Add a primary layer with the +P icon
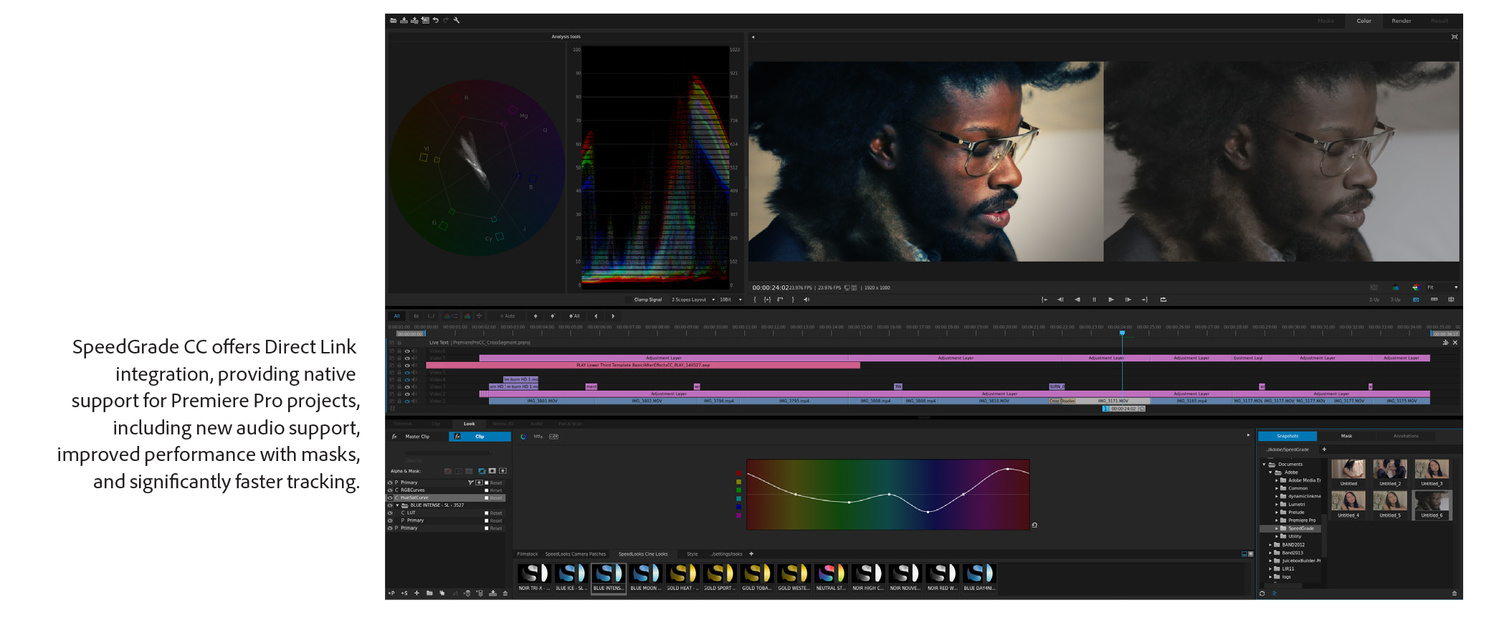The image size is (1499, 618). pos(392,593)
